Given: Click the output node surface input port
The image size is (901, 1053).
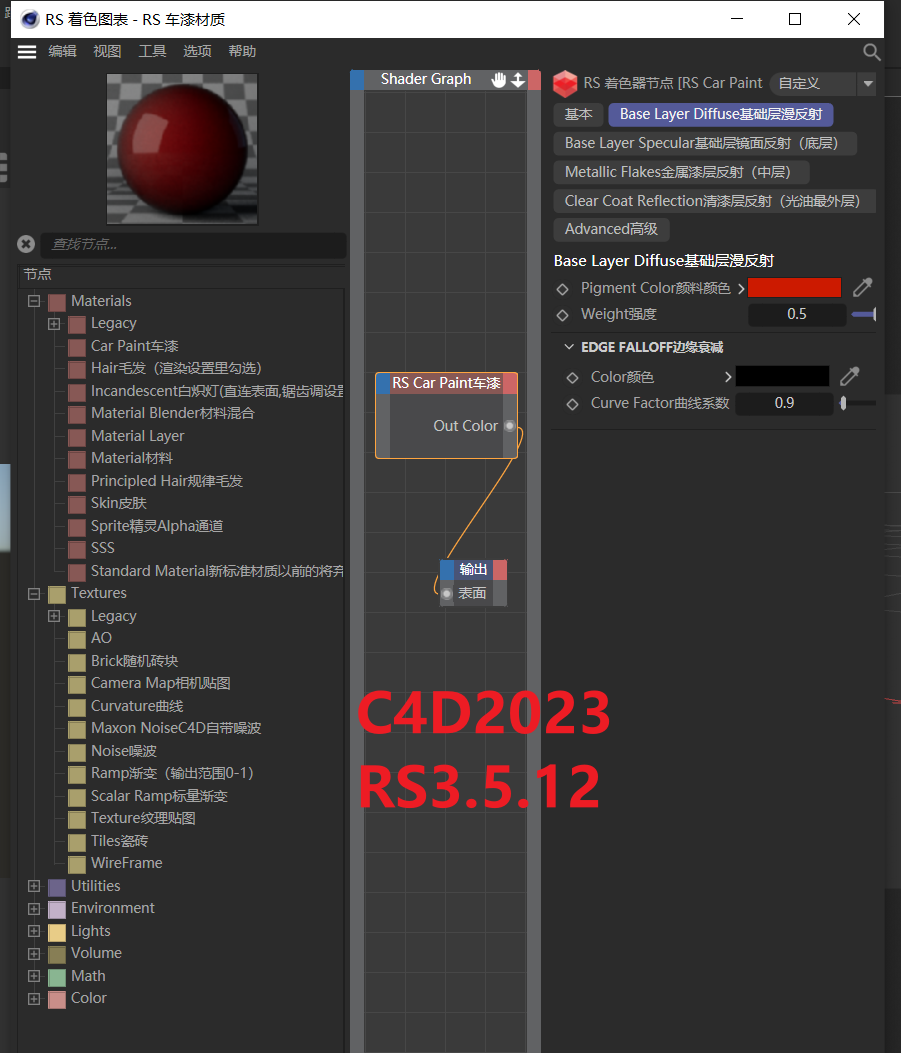Looking at the screenshot, I should [447, 594].
